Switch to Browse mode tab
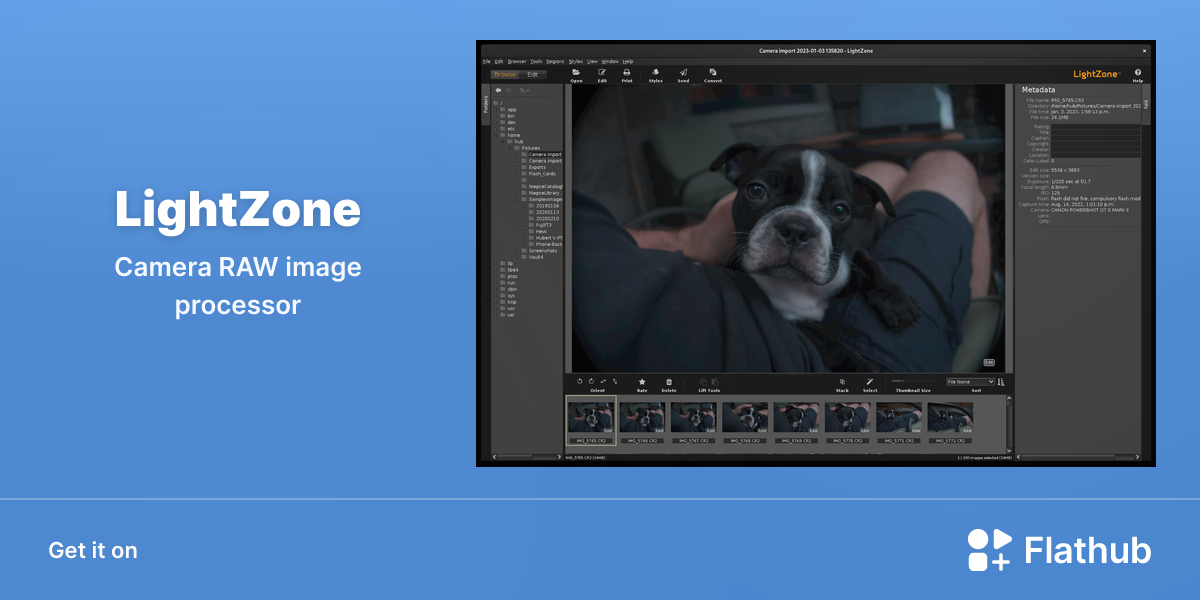Screen dimensions: 1200x600 [505, 74]
